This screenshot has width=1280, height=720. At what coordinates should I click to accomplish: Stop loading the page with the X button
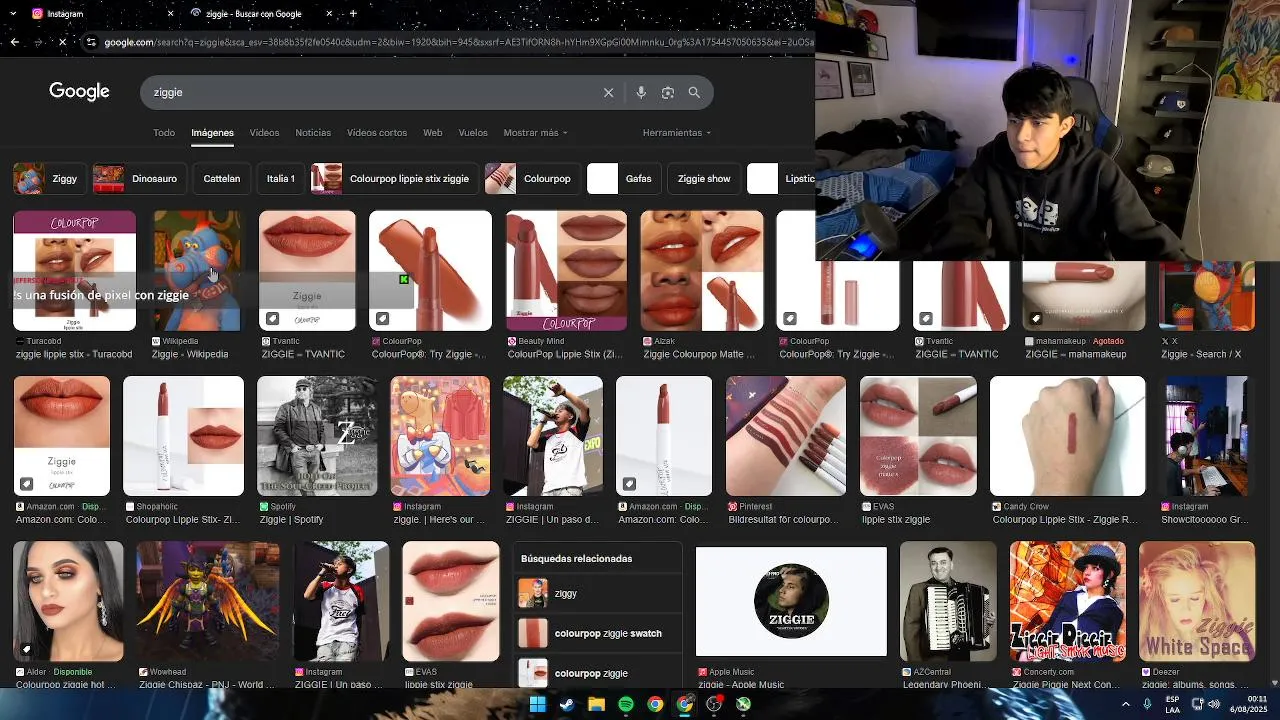click(62, 42)
